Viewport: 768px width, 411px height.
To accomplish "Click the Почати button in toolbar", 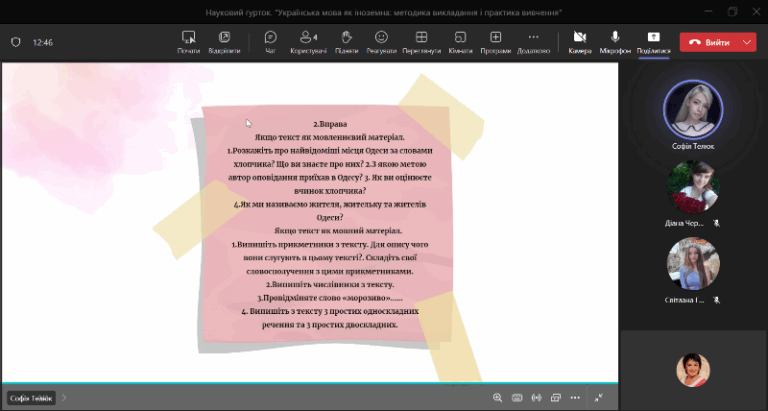I will click(188, 41).
